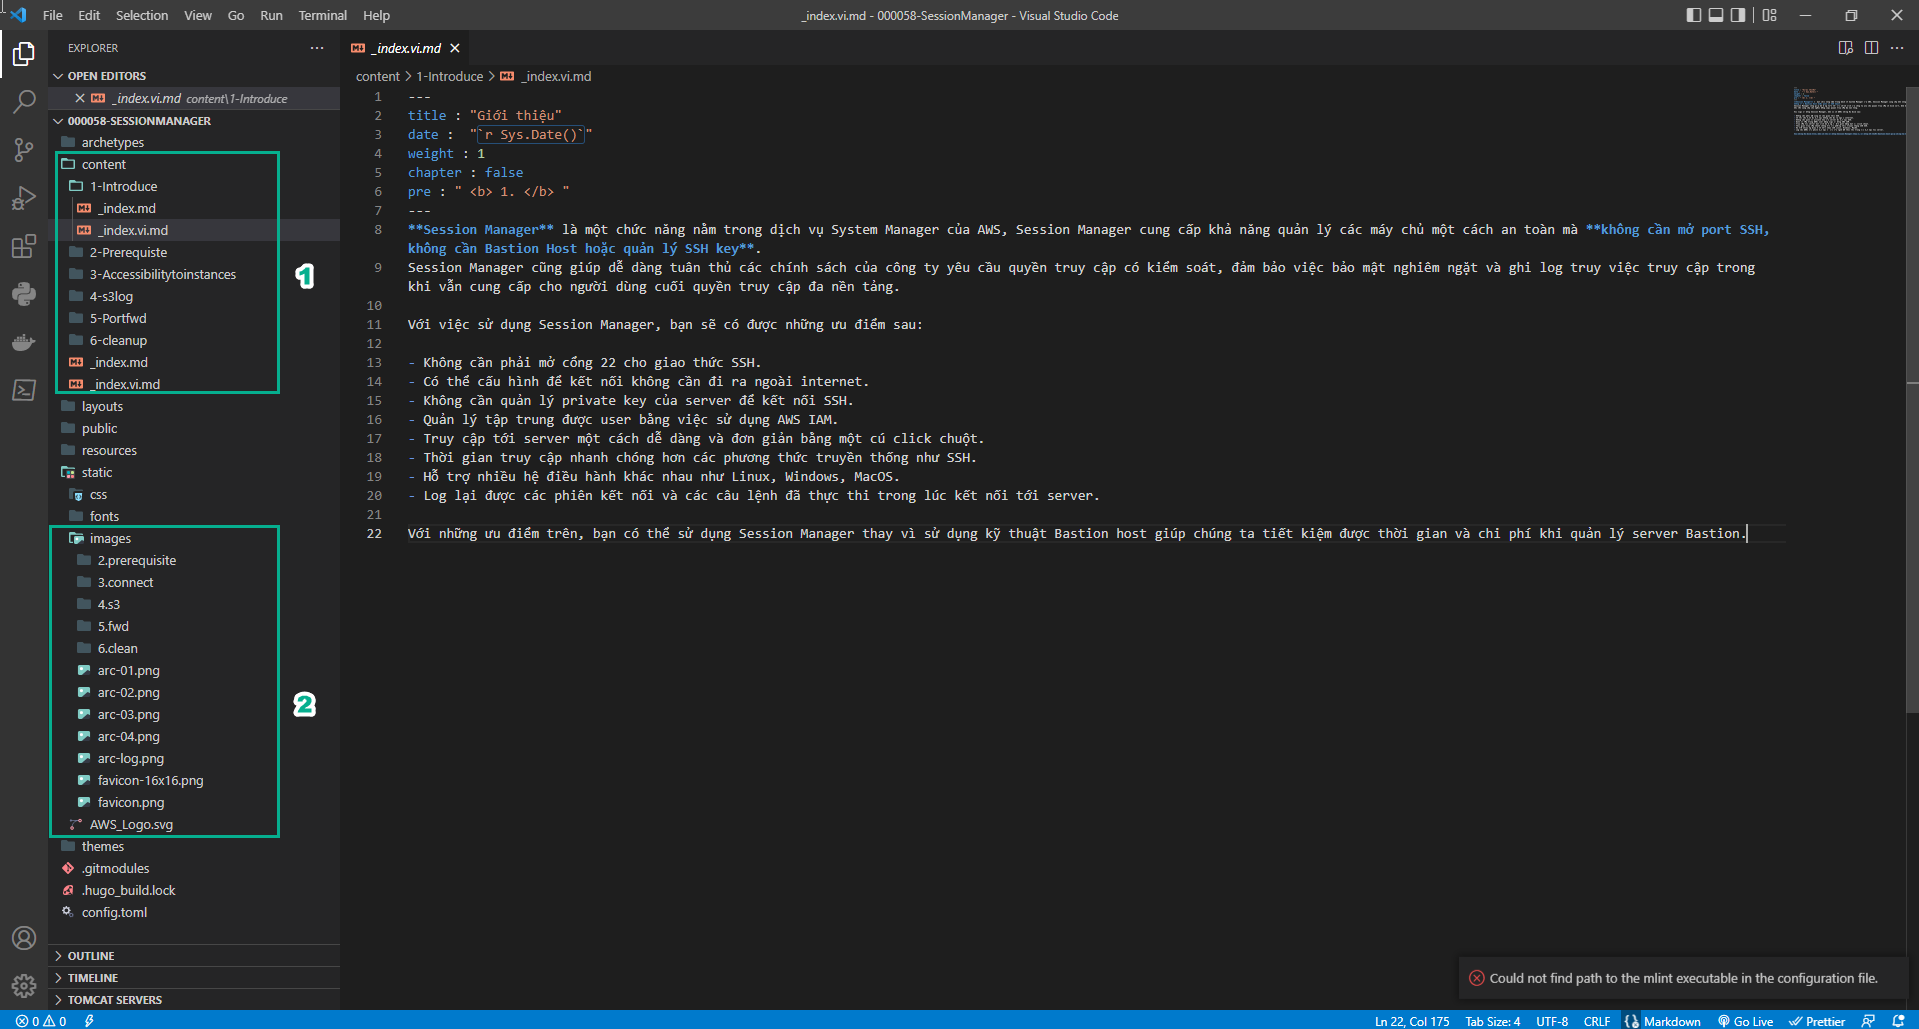Click errors and warnings count in status bar
Screen dimensions: 1919x1029
point(41,1021)
